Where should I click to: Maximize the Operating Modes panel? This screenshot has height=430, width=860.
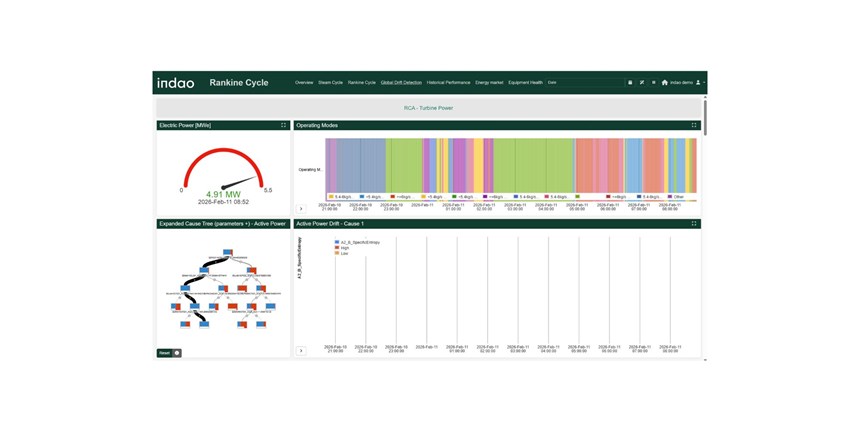click(694, 126)
